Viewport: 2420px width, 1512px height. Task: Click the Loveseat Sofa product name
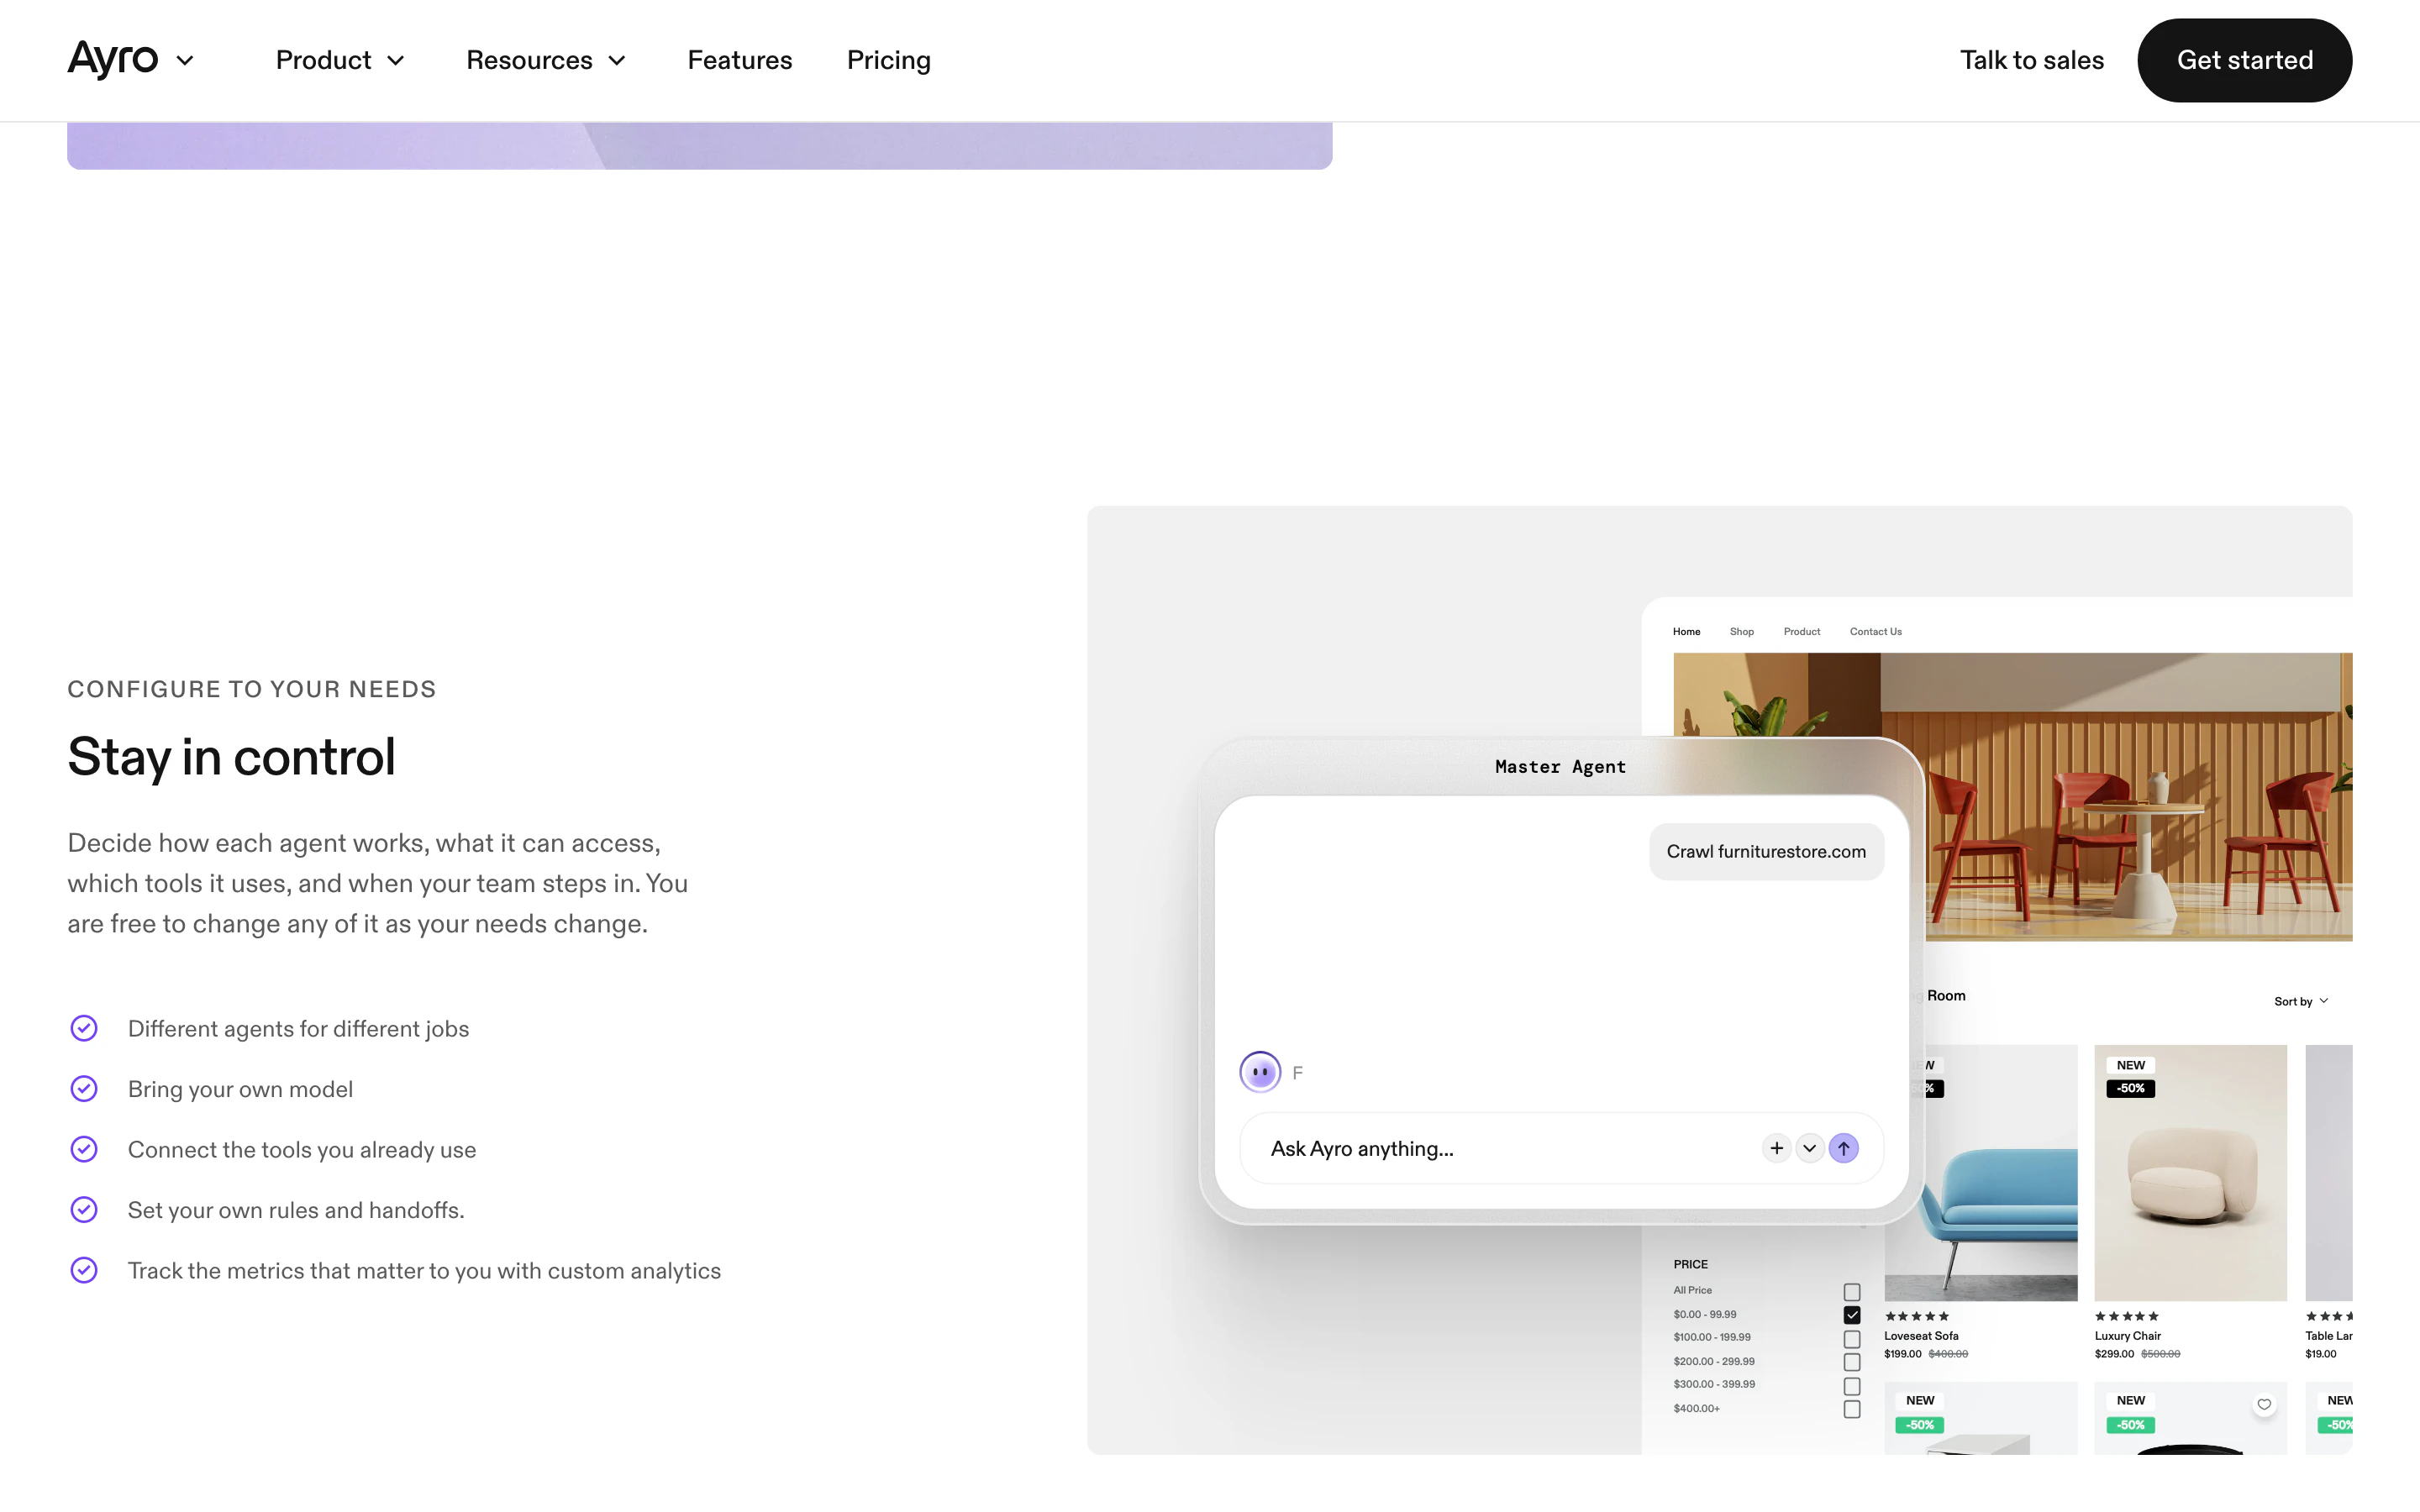pyautogui.click(x=1920, y=1336)
